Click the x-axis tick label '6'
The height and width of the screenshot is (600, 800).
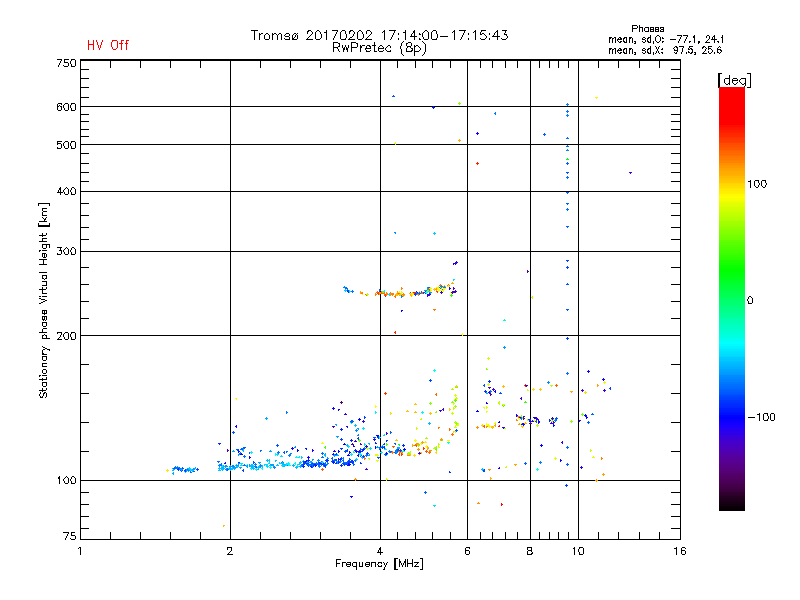click(467, 551)
